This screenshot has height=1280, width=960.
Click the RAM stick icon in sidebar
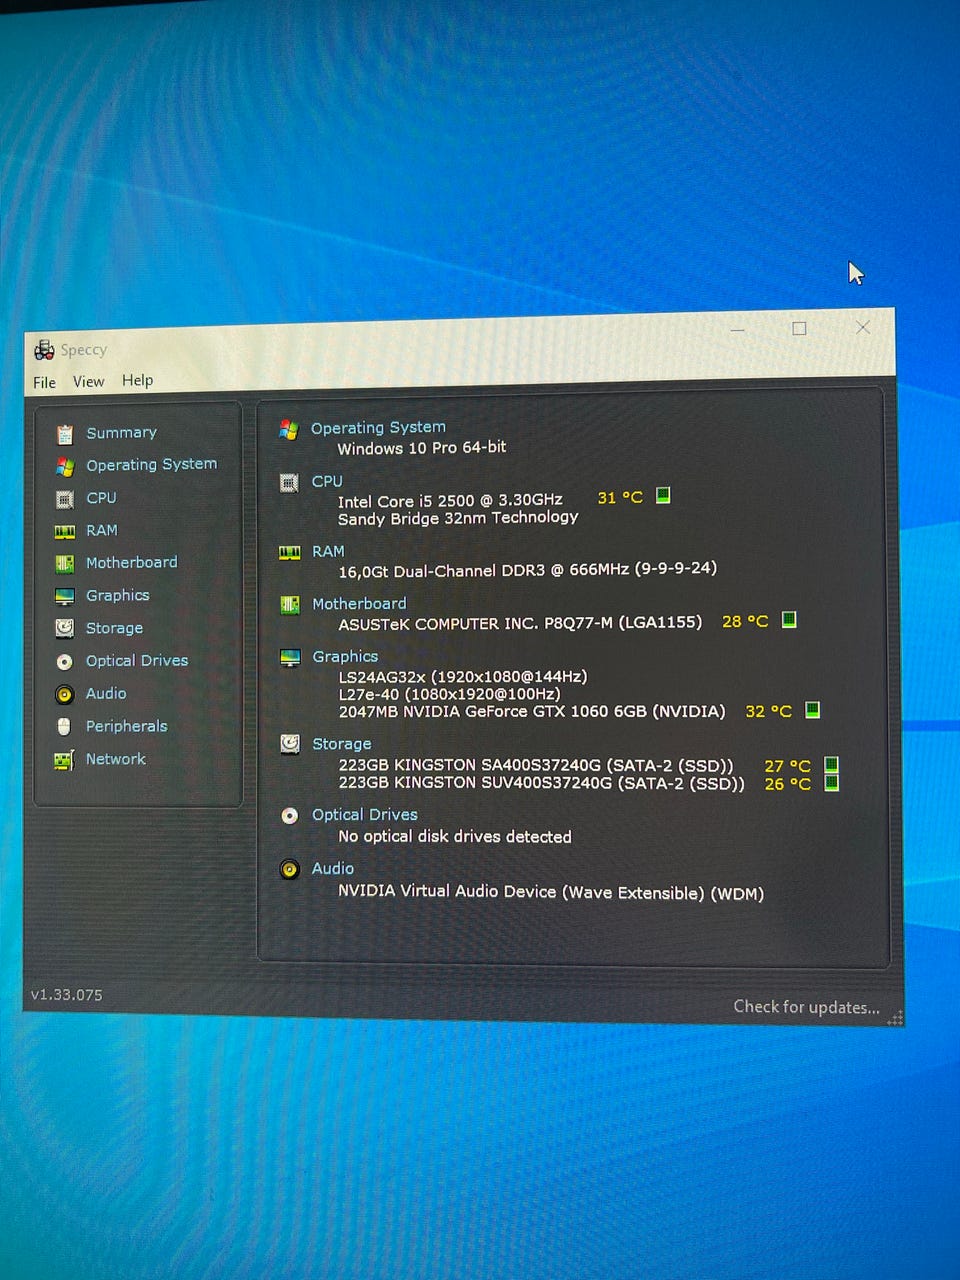[x=65, y=532]
